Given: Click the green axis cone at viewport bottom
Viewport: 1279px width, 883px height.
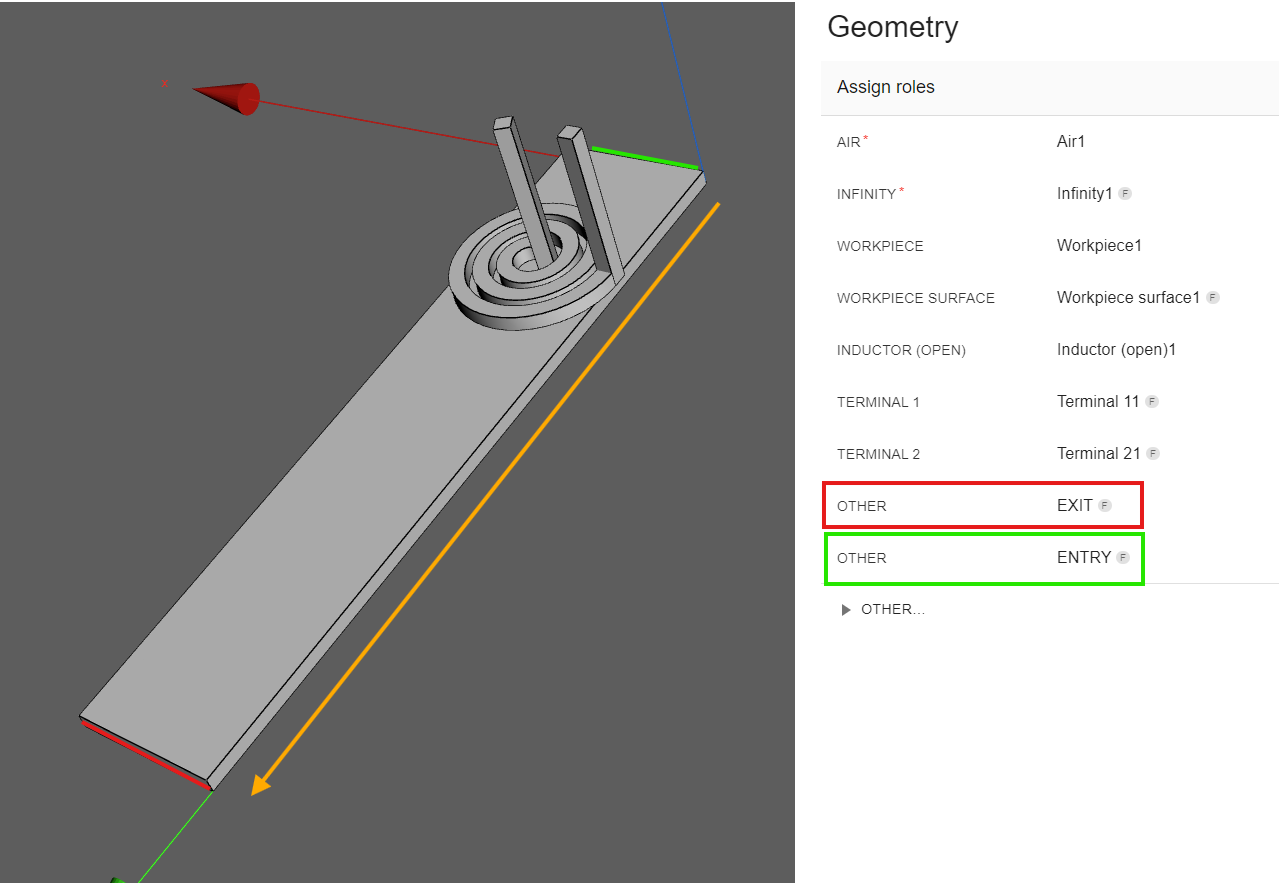Looking at the screenshot, I should coord(120,879).
